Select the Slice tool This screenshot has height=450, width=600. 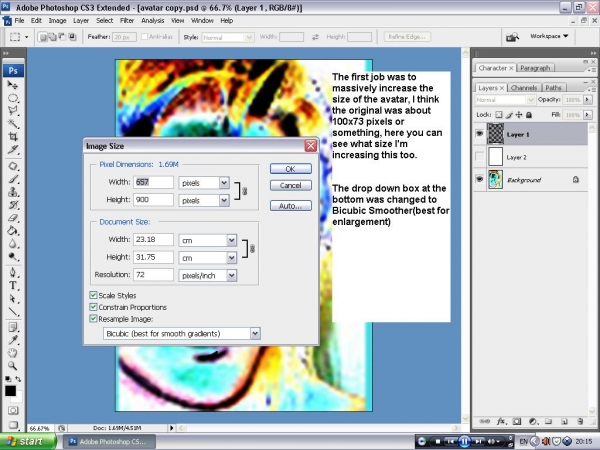13,150
